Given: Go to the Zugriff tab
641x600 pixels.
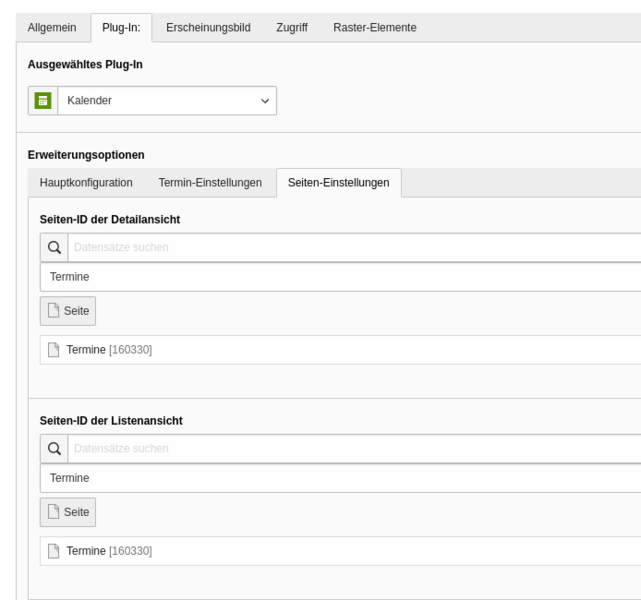Looking at the screenshot, I should 292,27.
